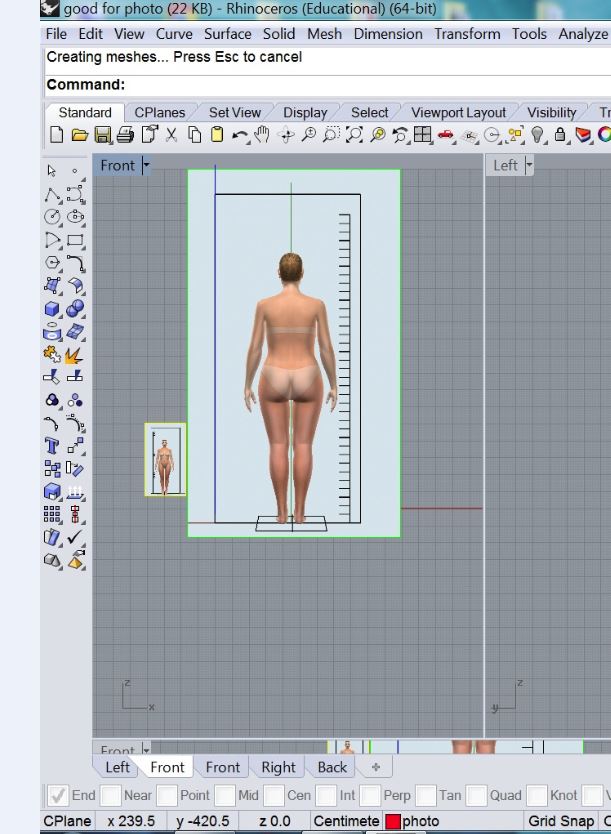This screenshot has height=834, width=611.
Task: Enable the Mid osnap checkbox
Action: click(x=224, y=796)
